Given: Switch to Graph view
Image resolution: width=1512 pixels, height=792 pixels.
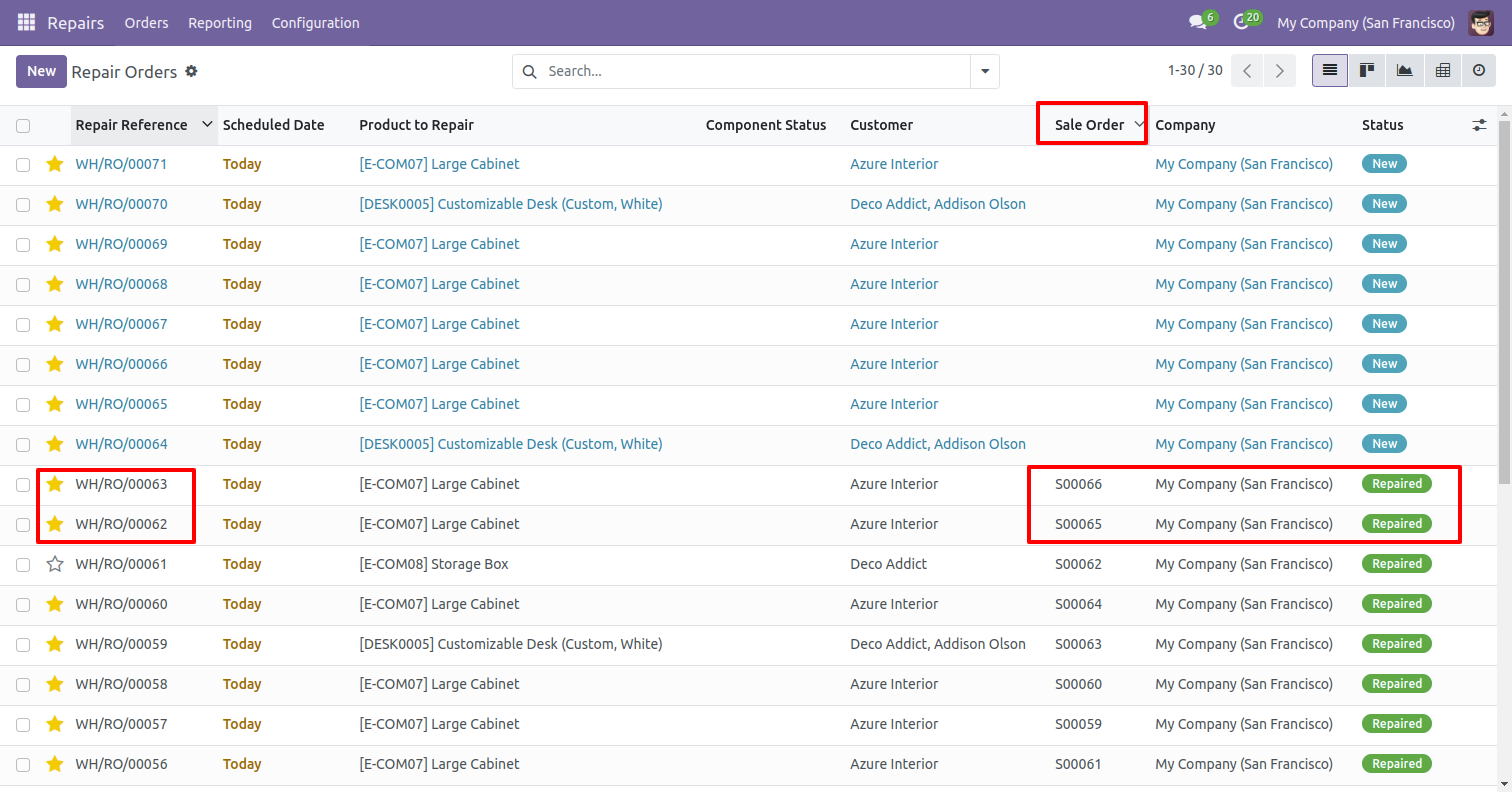Looking at the screenshot, I should (x=1404, y=71).
